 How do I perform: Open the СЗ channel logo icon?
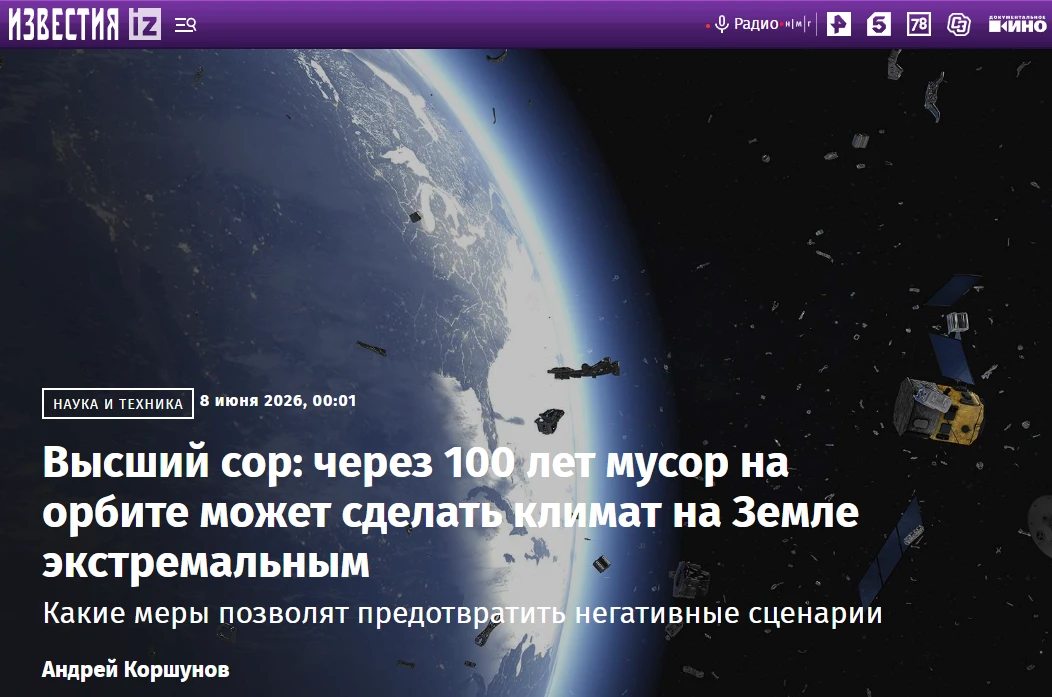[x=959, y=25]
